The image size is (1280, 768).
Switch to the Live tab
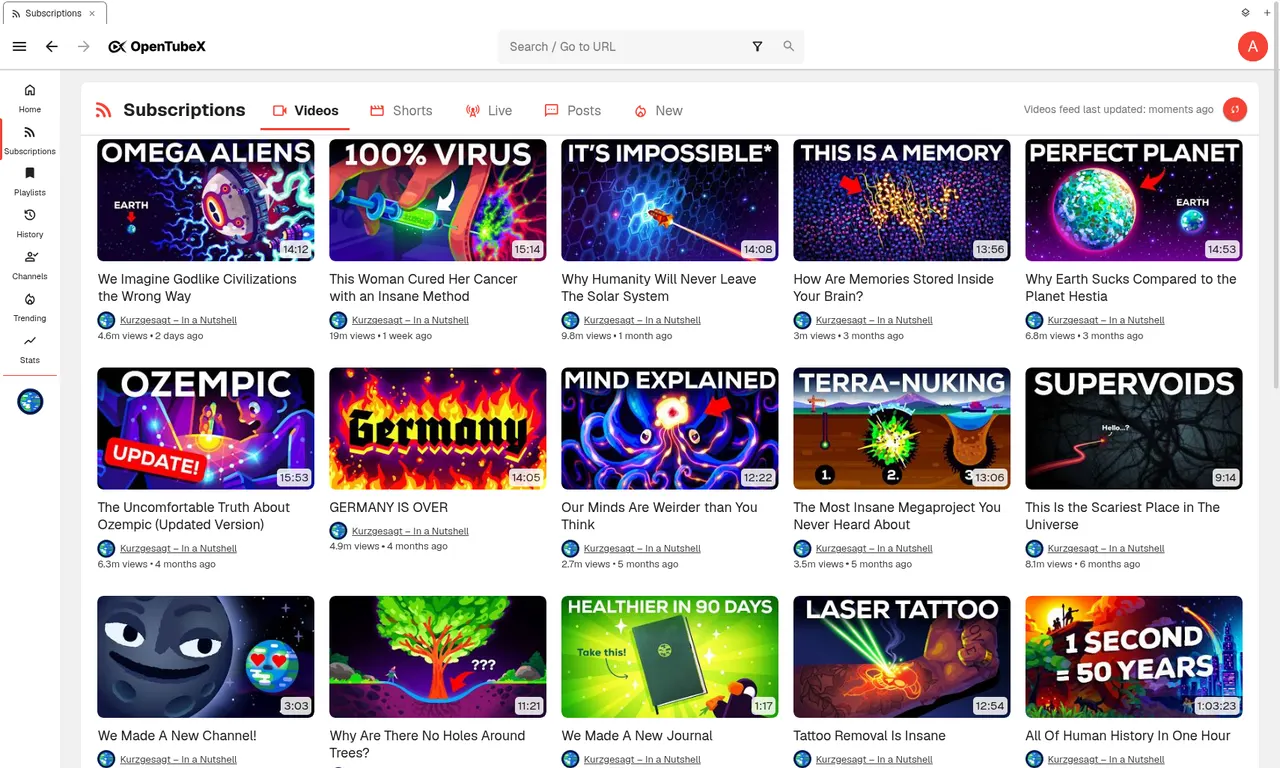[489, 111]
